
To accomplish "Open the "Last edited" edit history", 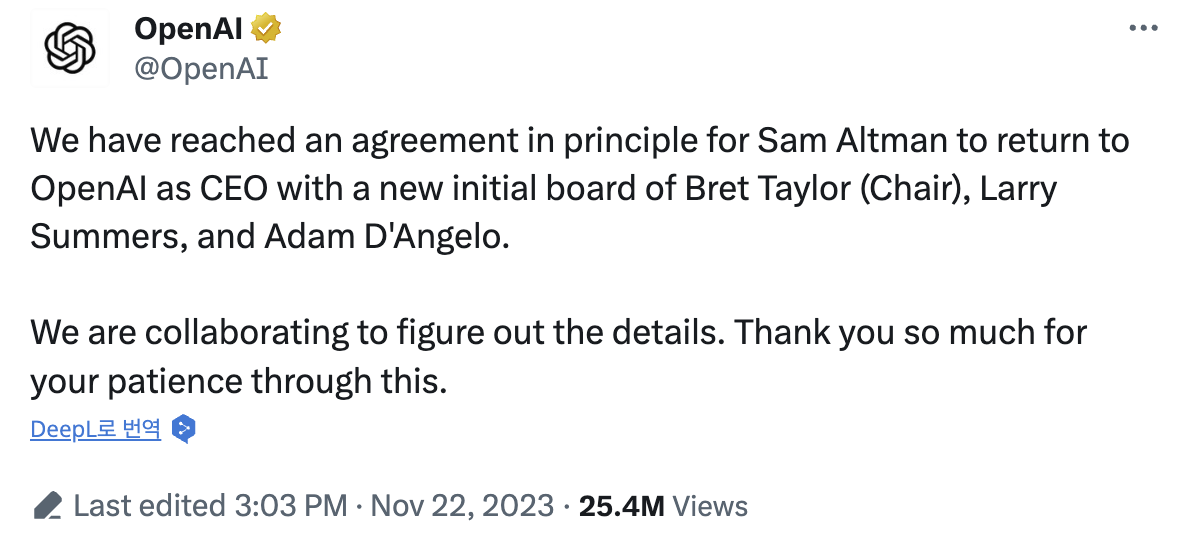I will click(x=148, y=506).
